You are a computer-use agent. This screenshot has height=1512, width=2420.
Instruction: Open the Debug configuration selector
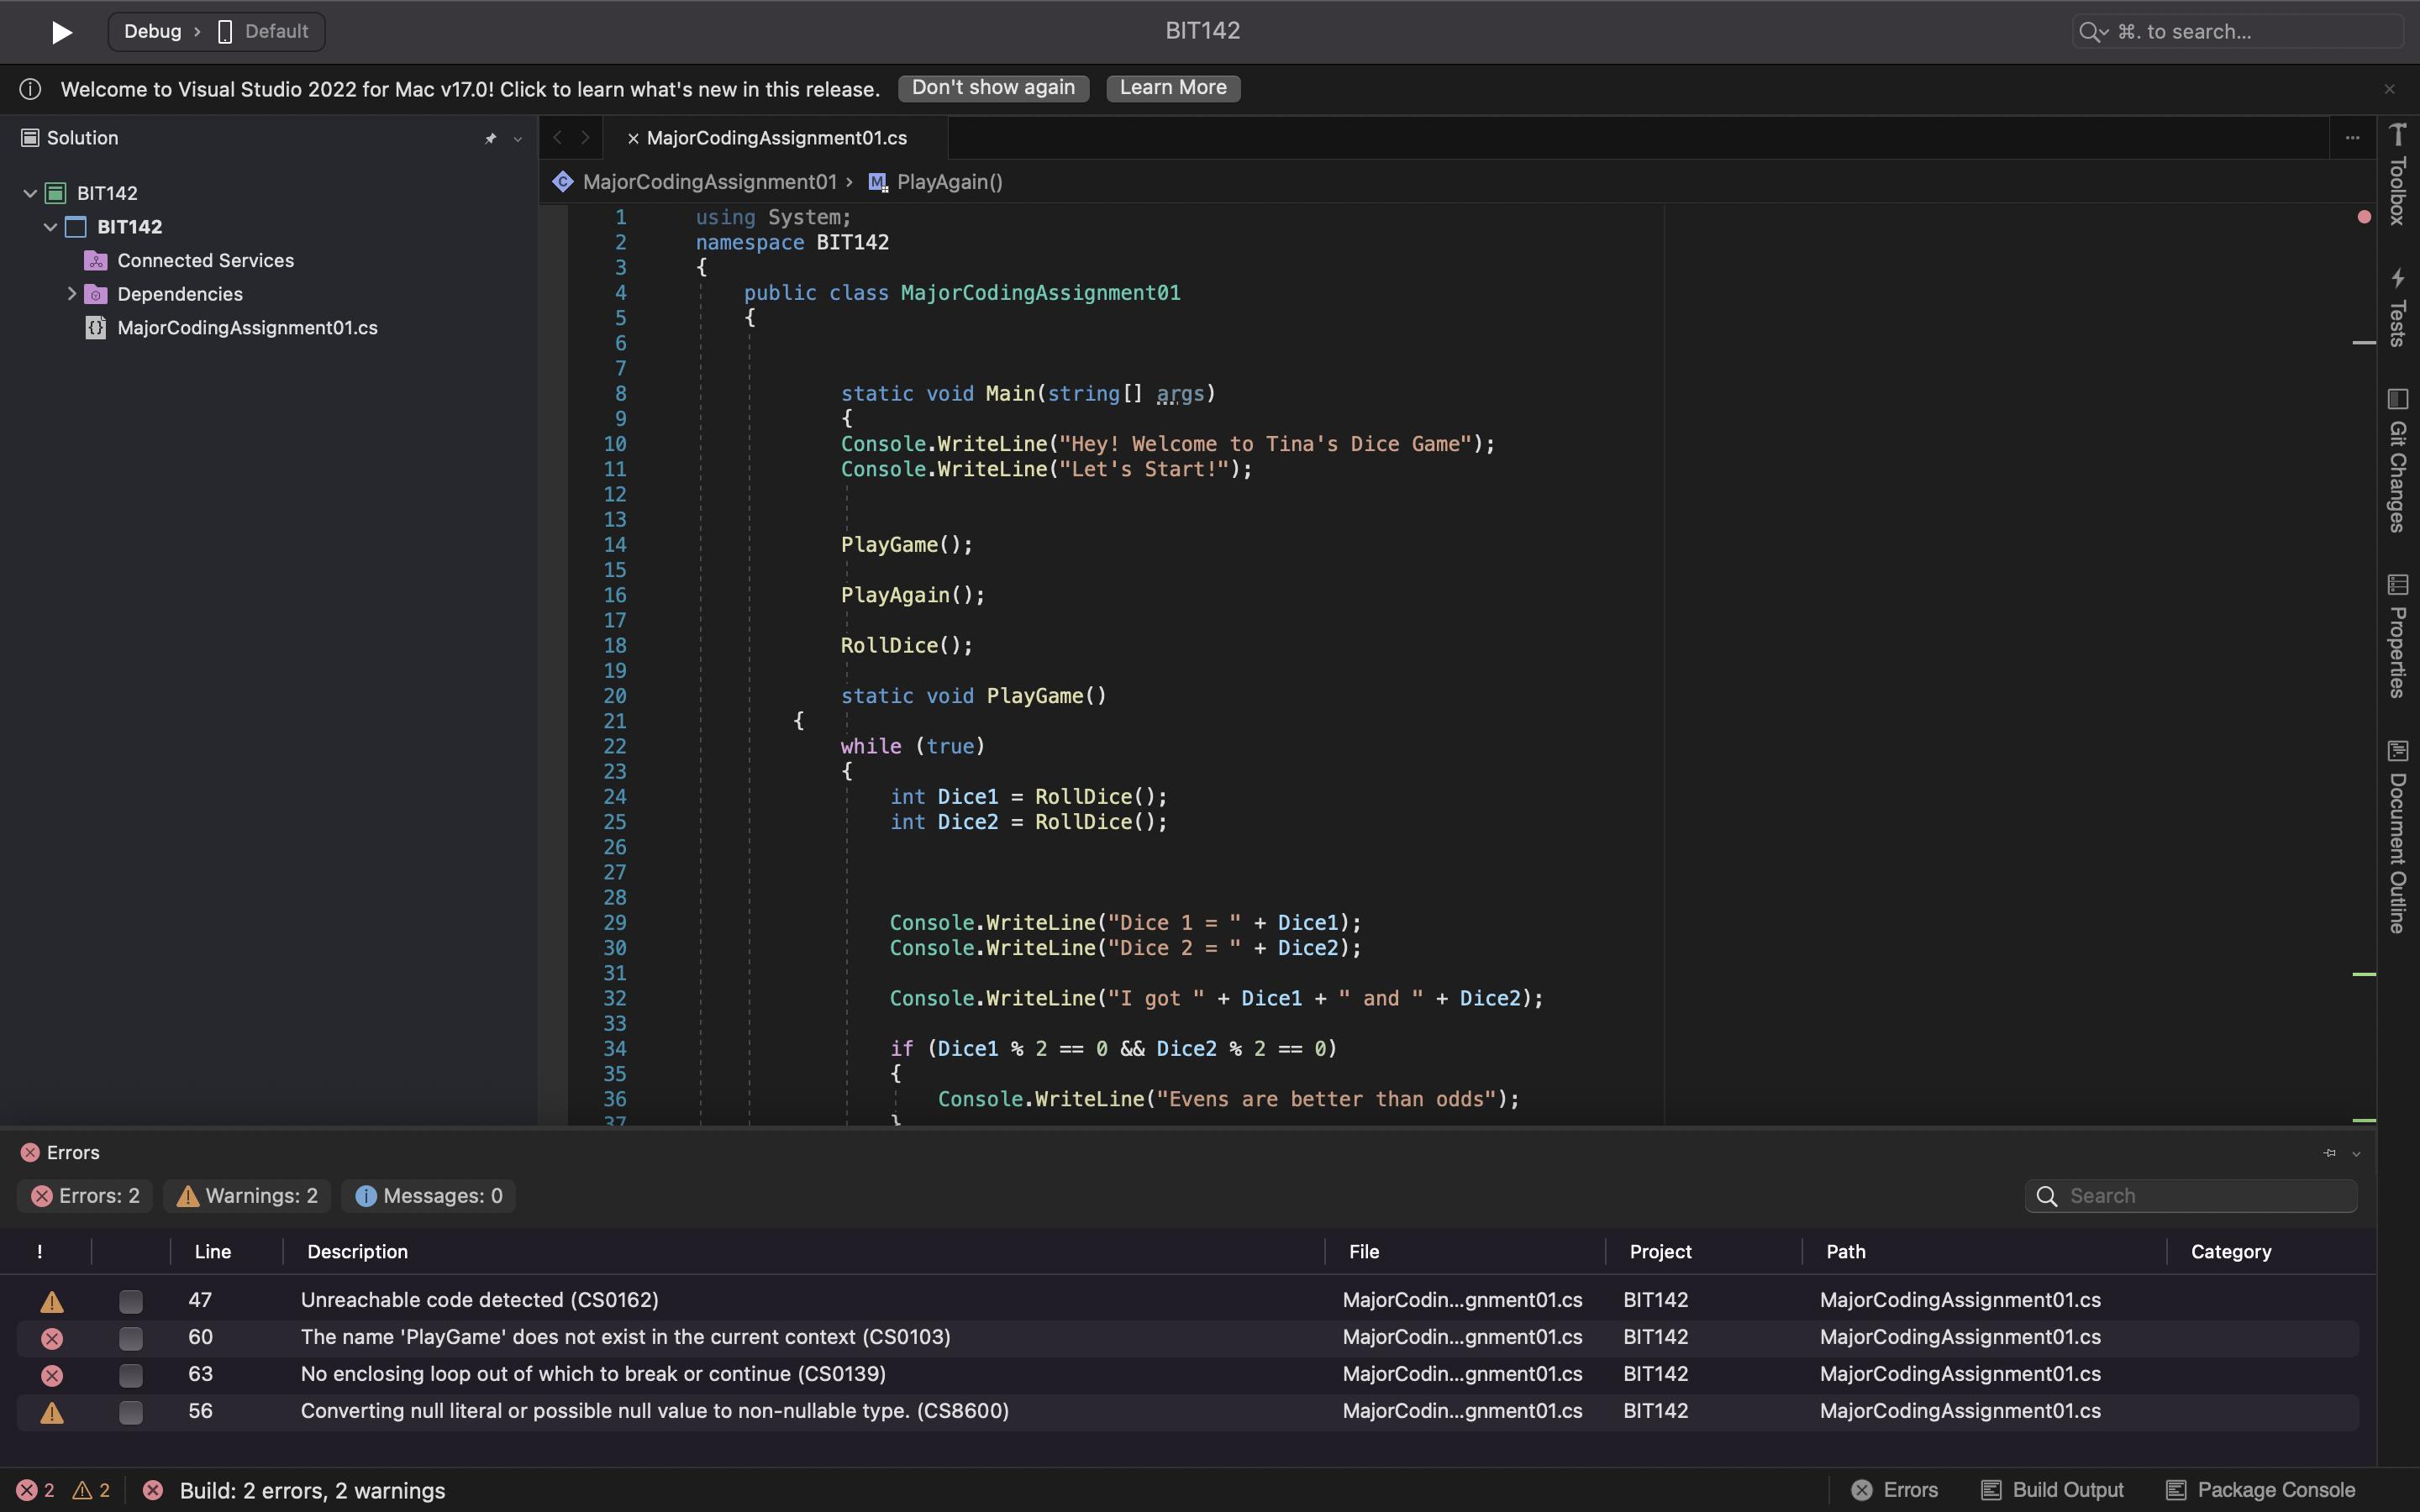[152, 32]
